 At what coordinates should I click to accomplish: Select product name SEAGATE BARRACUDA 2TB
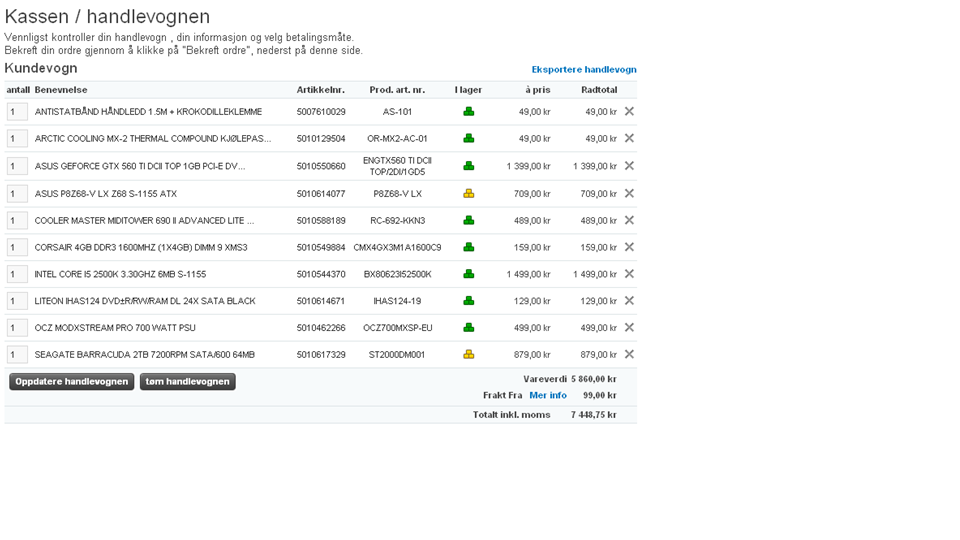coord(144,354)
